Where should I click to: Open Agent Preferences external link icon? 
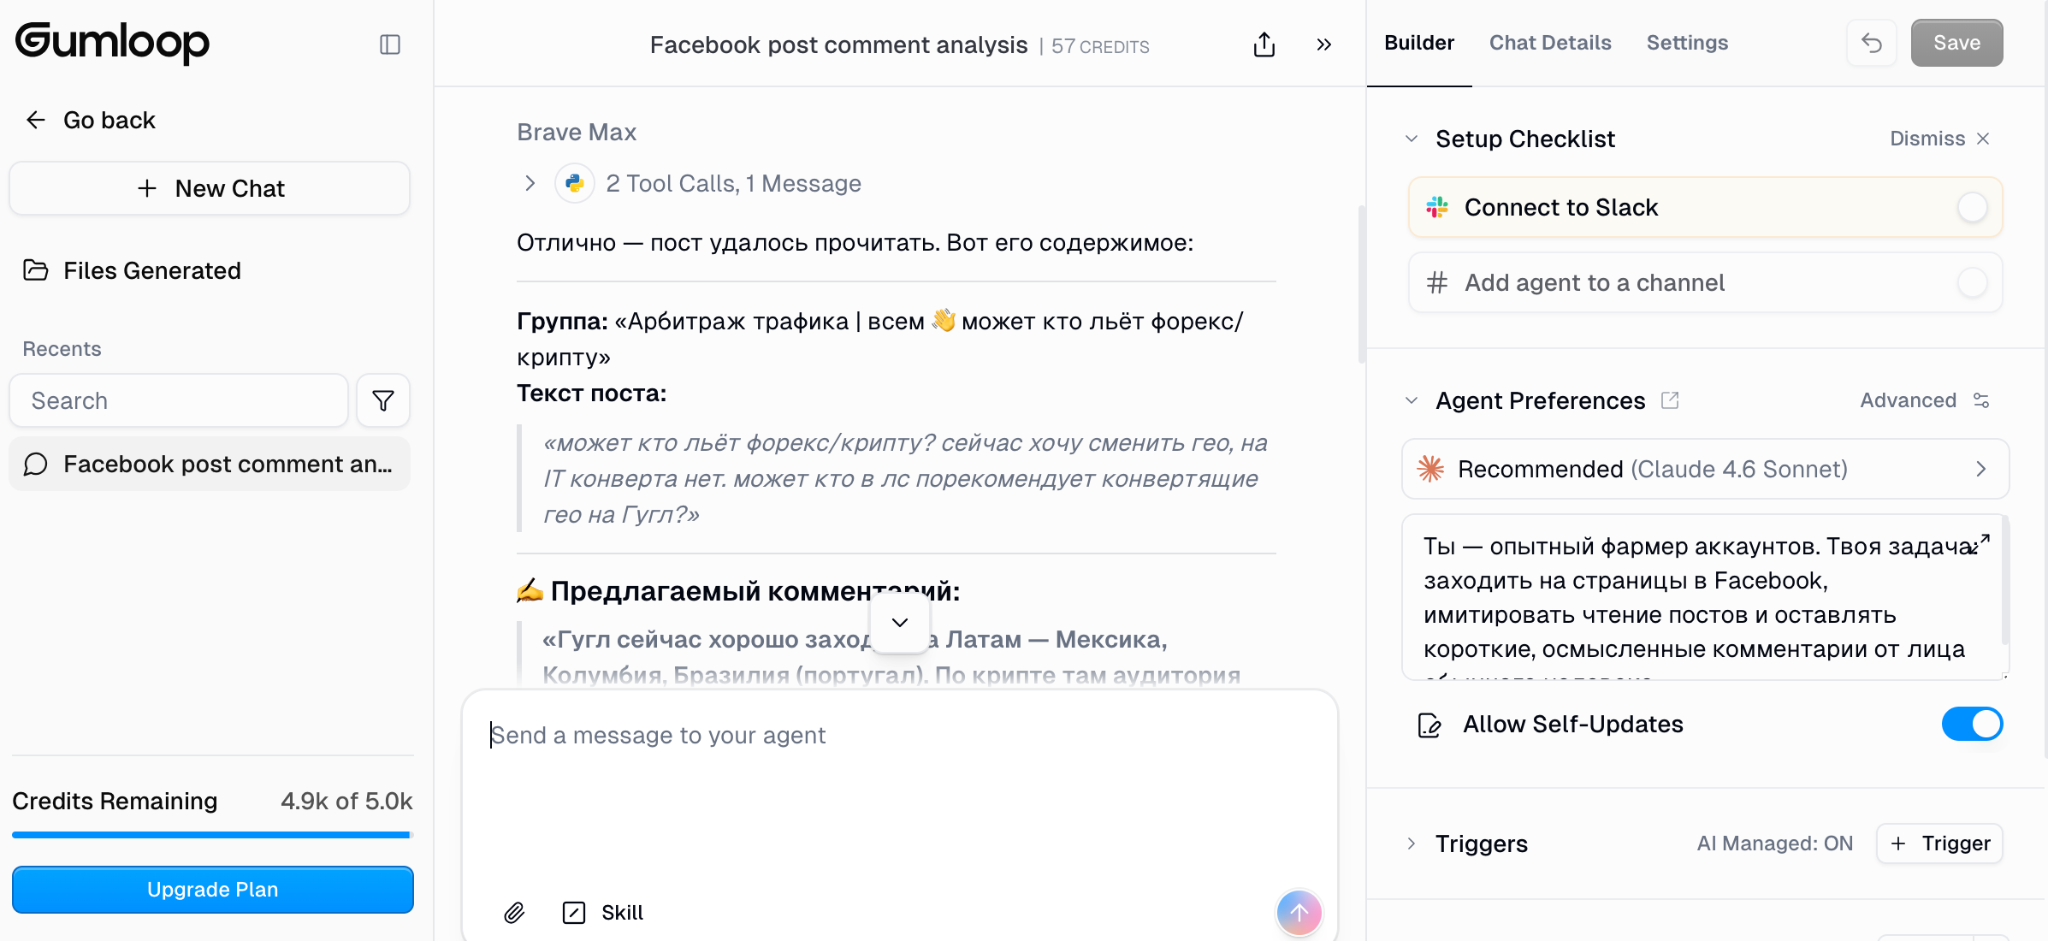point(1670,400)
